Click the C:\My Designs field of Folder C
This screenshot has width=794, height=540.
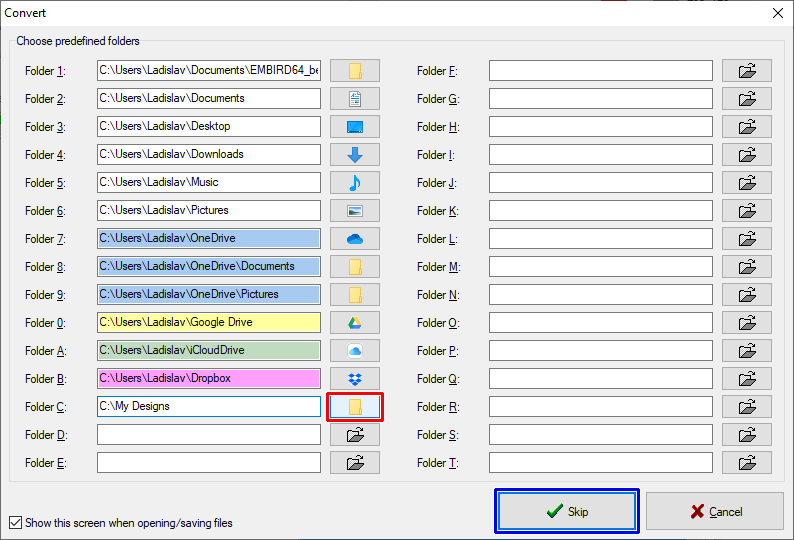pos(209,407)
